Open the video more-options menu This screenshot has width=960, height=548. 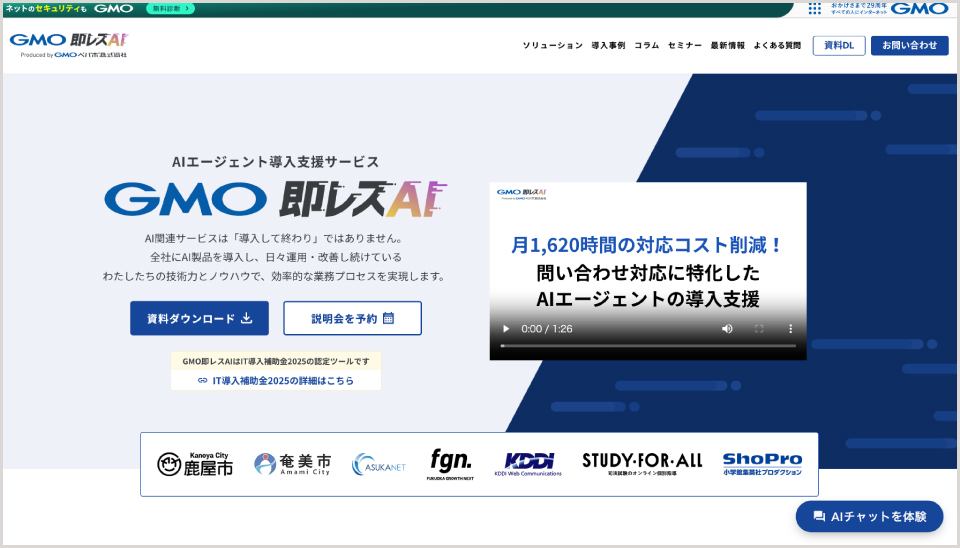[x=790, y=329]
